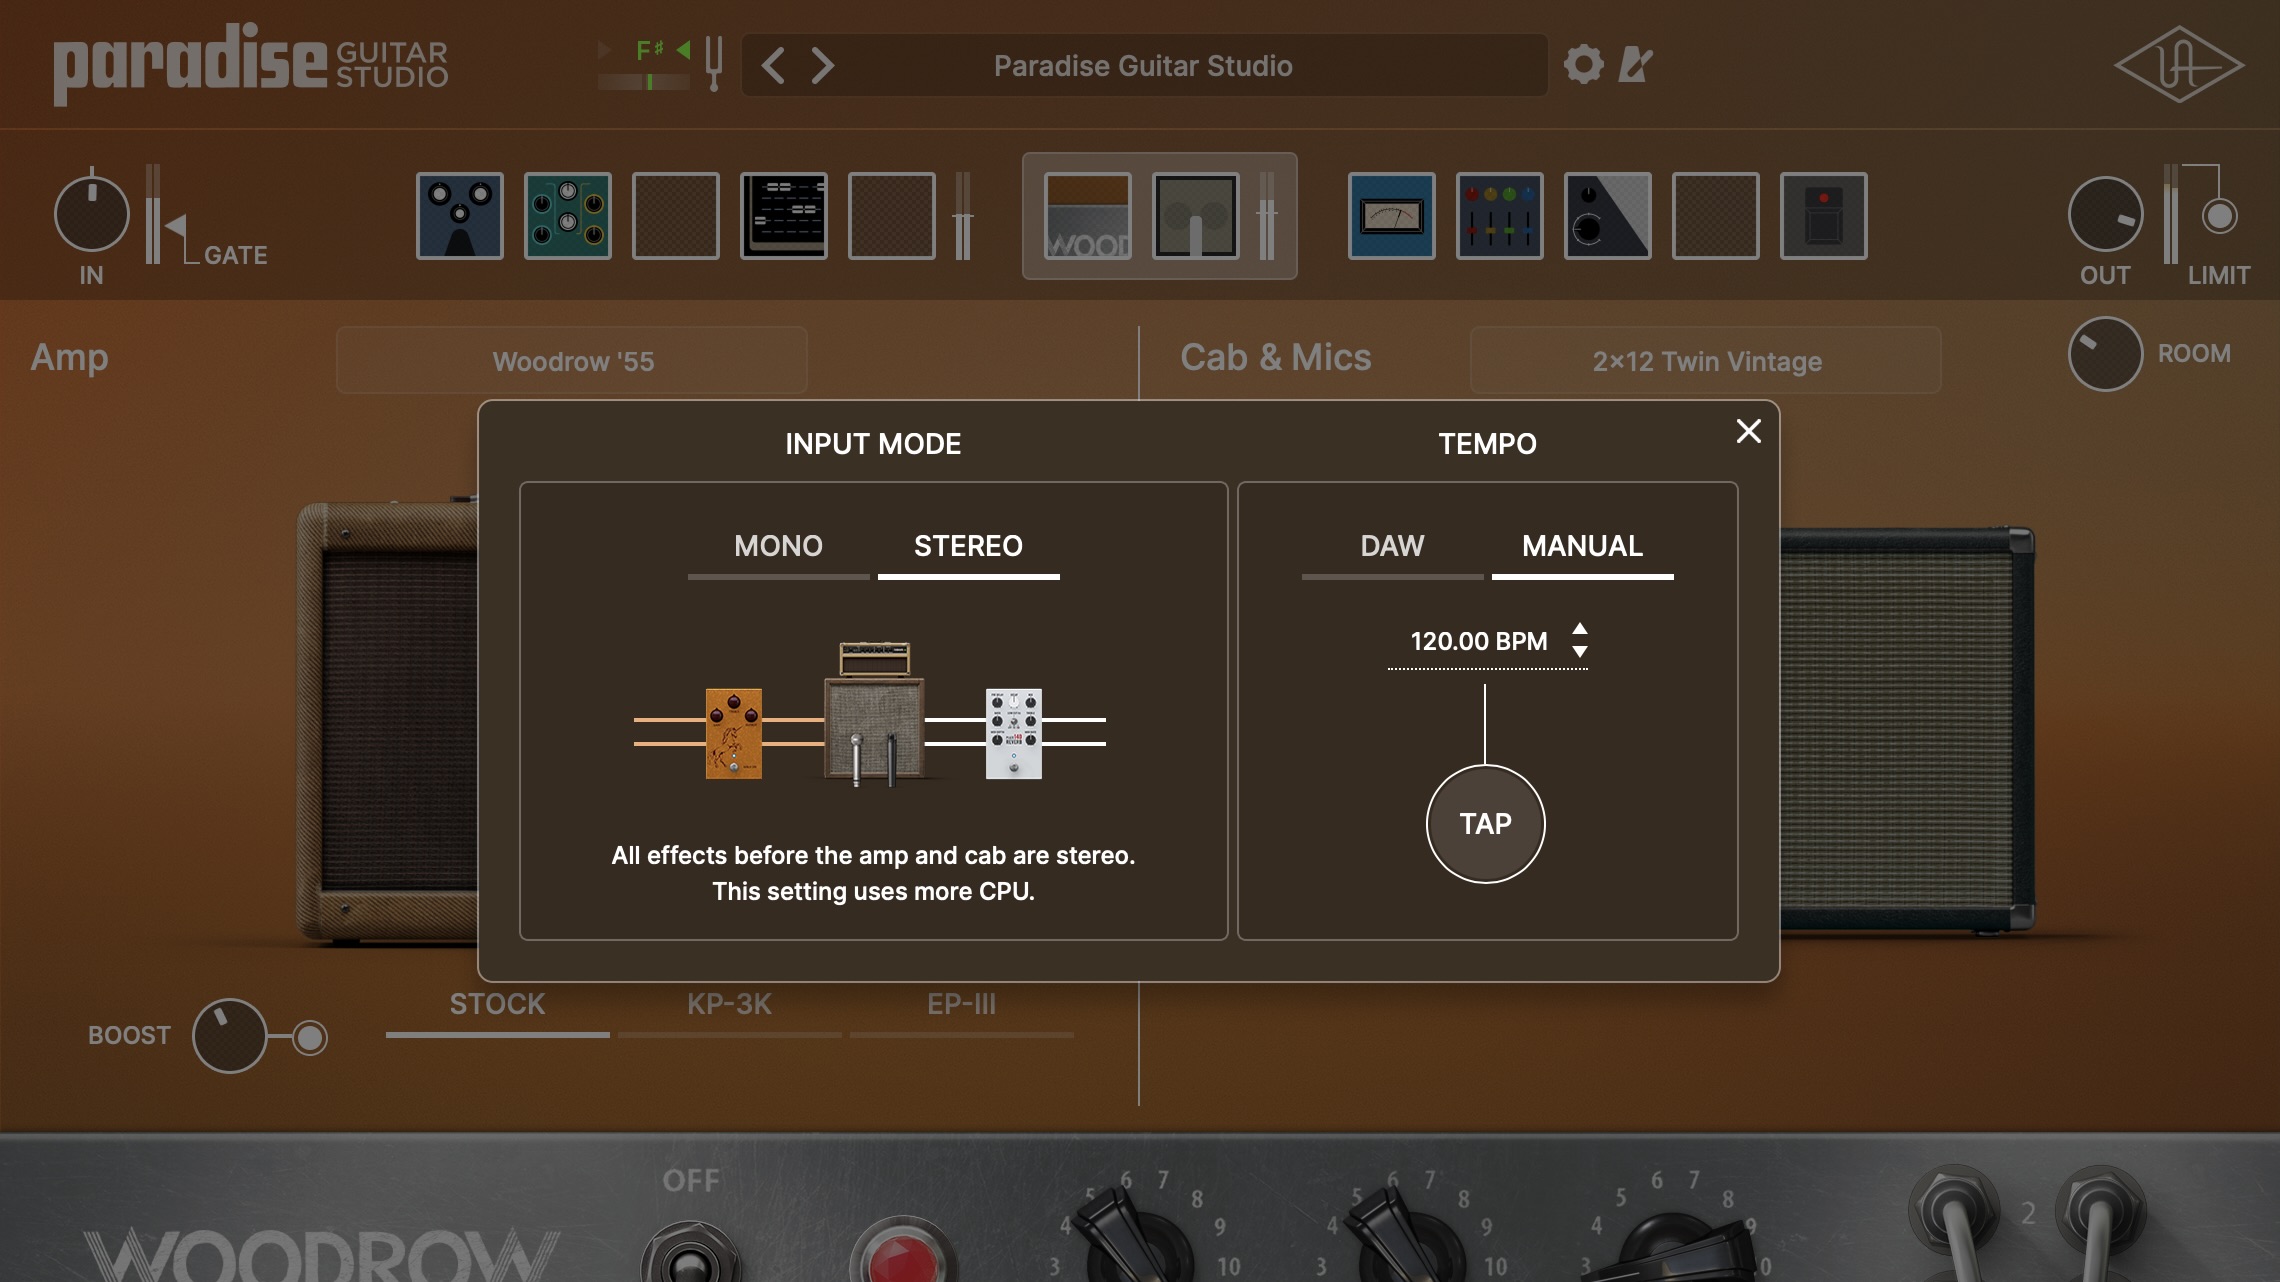This screenshot has height=1282, width=2280.
Task: Switch input mode to MONO
Action: 778,546
